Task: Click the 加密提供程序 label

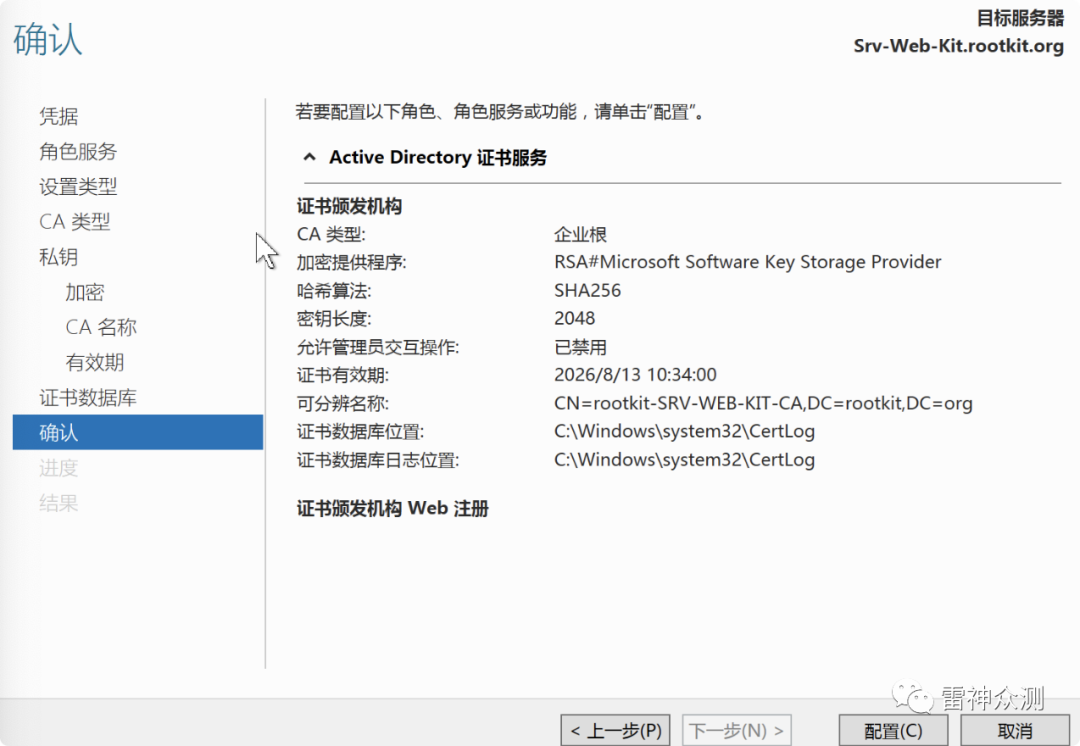Action: [x=351, y=262]
